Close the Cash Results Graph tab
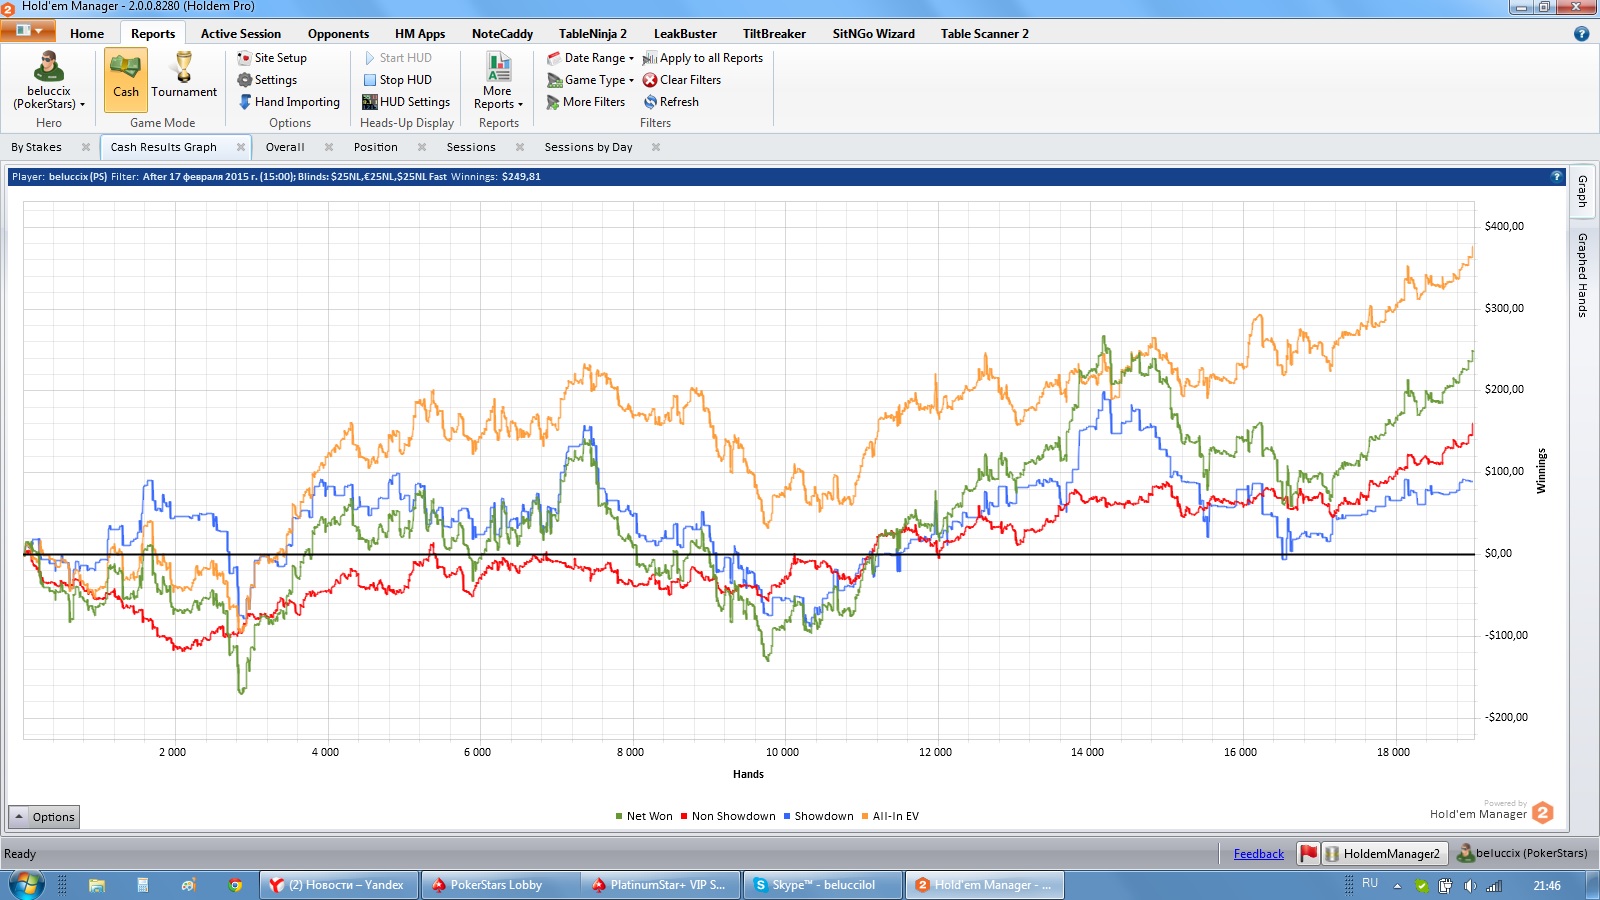 (241, 147)
